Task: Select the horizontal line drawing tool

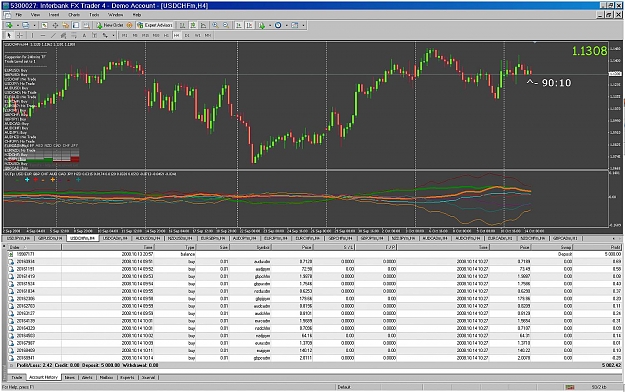Action: click(x=43, y=35)
